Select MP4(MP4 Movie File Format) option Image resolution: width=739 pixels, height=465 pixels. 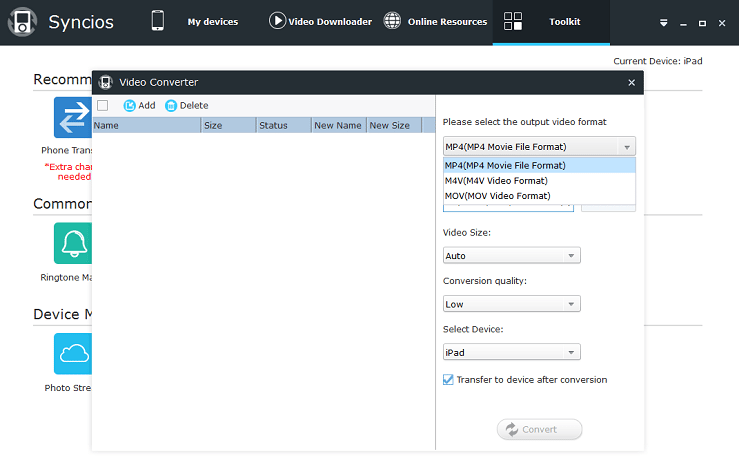pyautogui.click(x=539, y=165)
